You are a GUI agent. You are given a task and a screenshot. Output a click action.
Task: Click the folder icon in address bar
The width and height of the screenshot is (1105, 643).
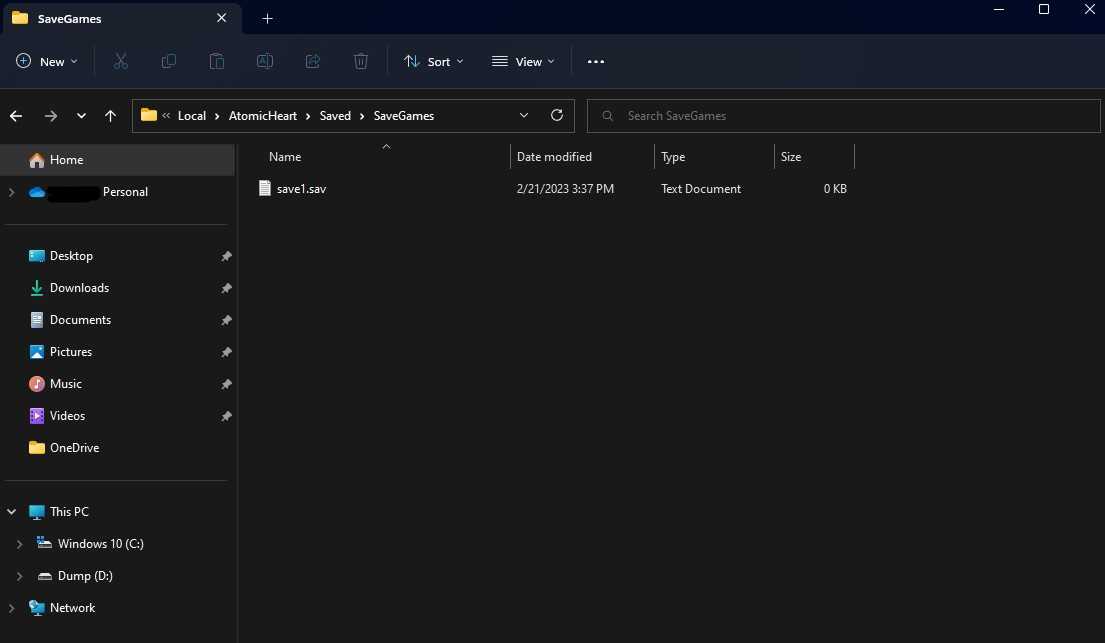[148, 115]
